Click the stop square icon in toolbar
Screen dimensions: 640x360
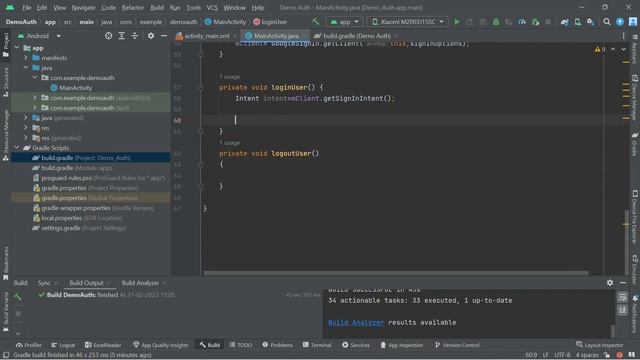tap(548, 22)
